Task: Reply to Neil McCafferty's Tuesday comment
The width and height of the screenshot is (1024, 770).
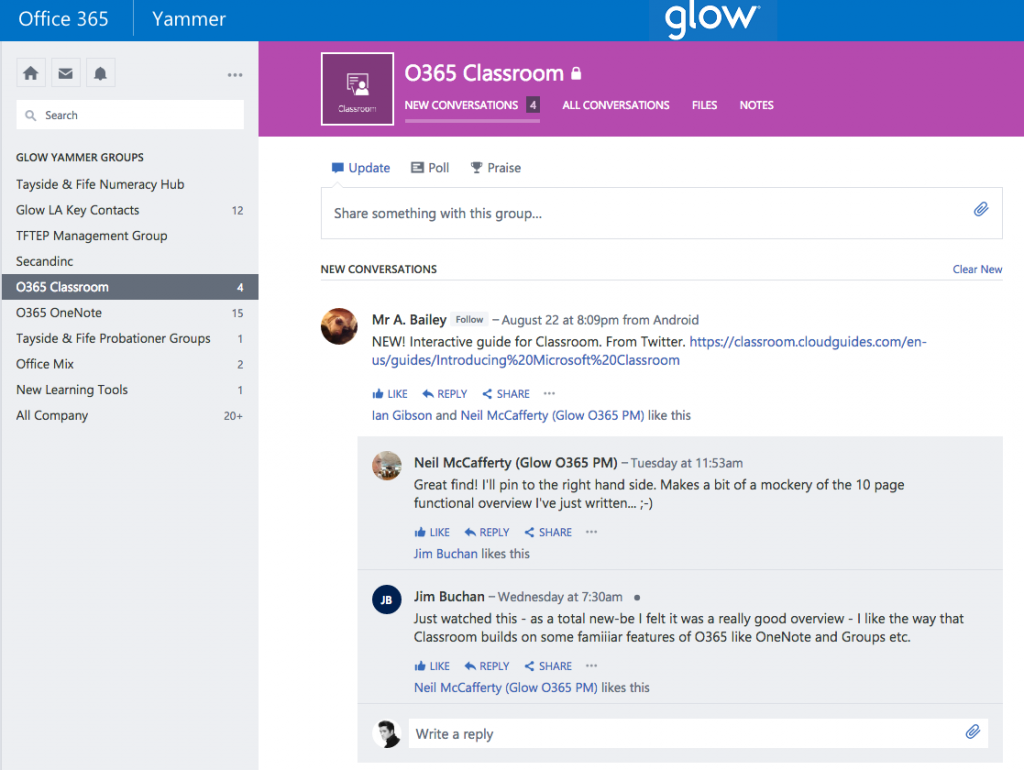Action: (x=487, y=532)
